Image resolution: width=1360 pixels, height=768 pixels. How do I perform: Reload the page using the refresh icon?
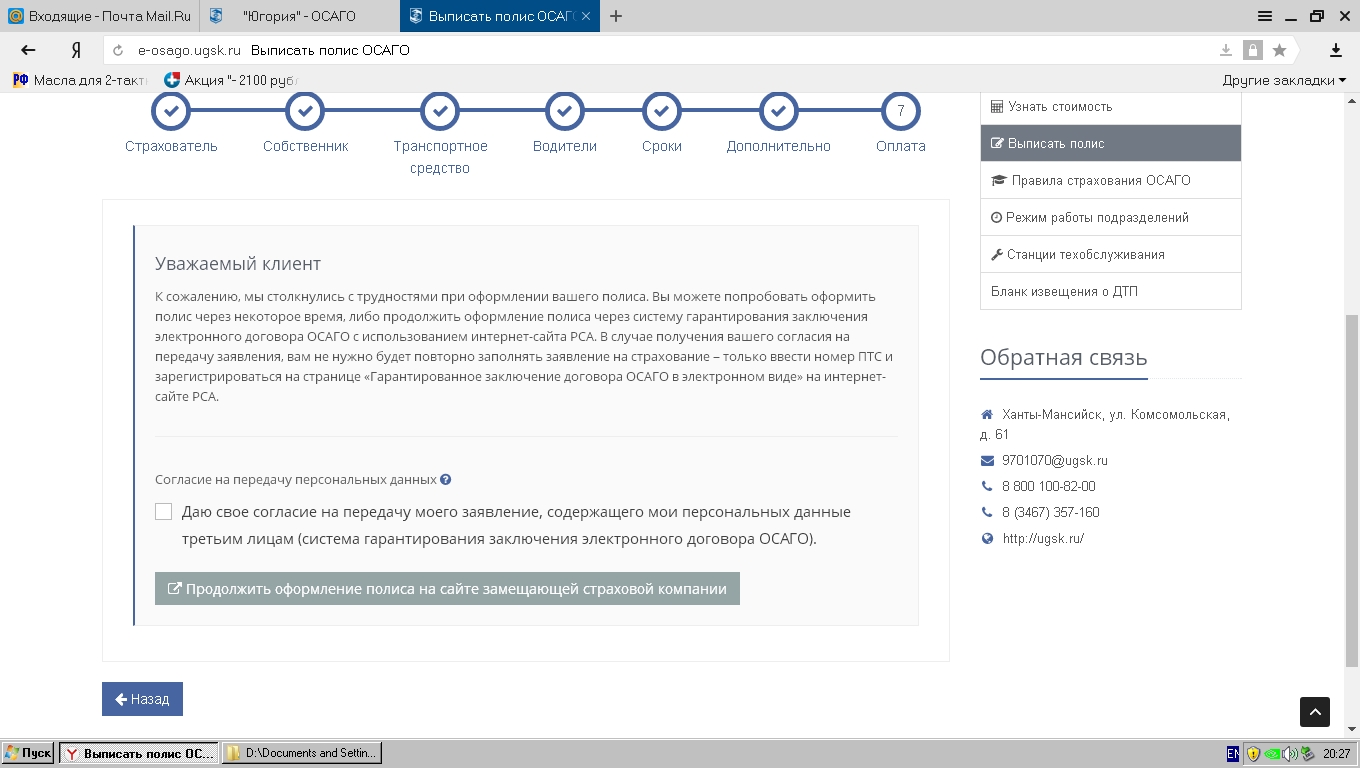click(x=119, y=50)
